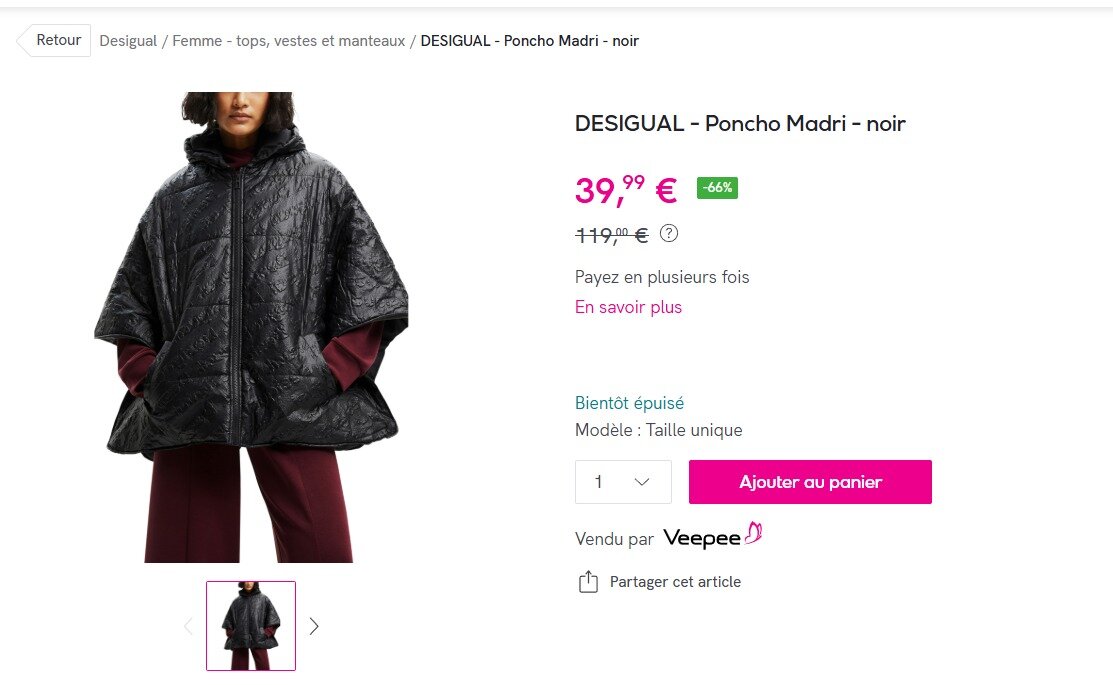Open Femme - tops, vestes et manteaux breadcrumb
This screenshot has height=685, width=1113.
click(x=289, y=41)
